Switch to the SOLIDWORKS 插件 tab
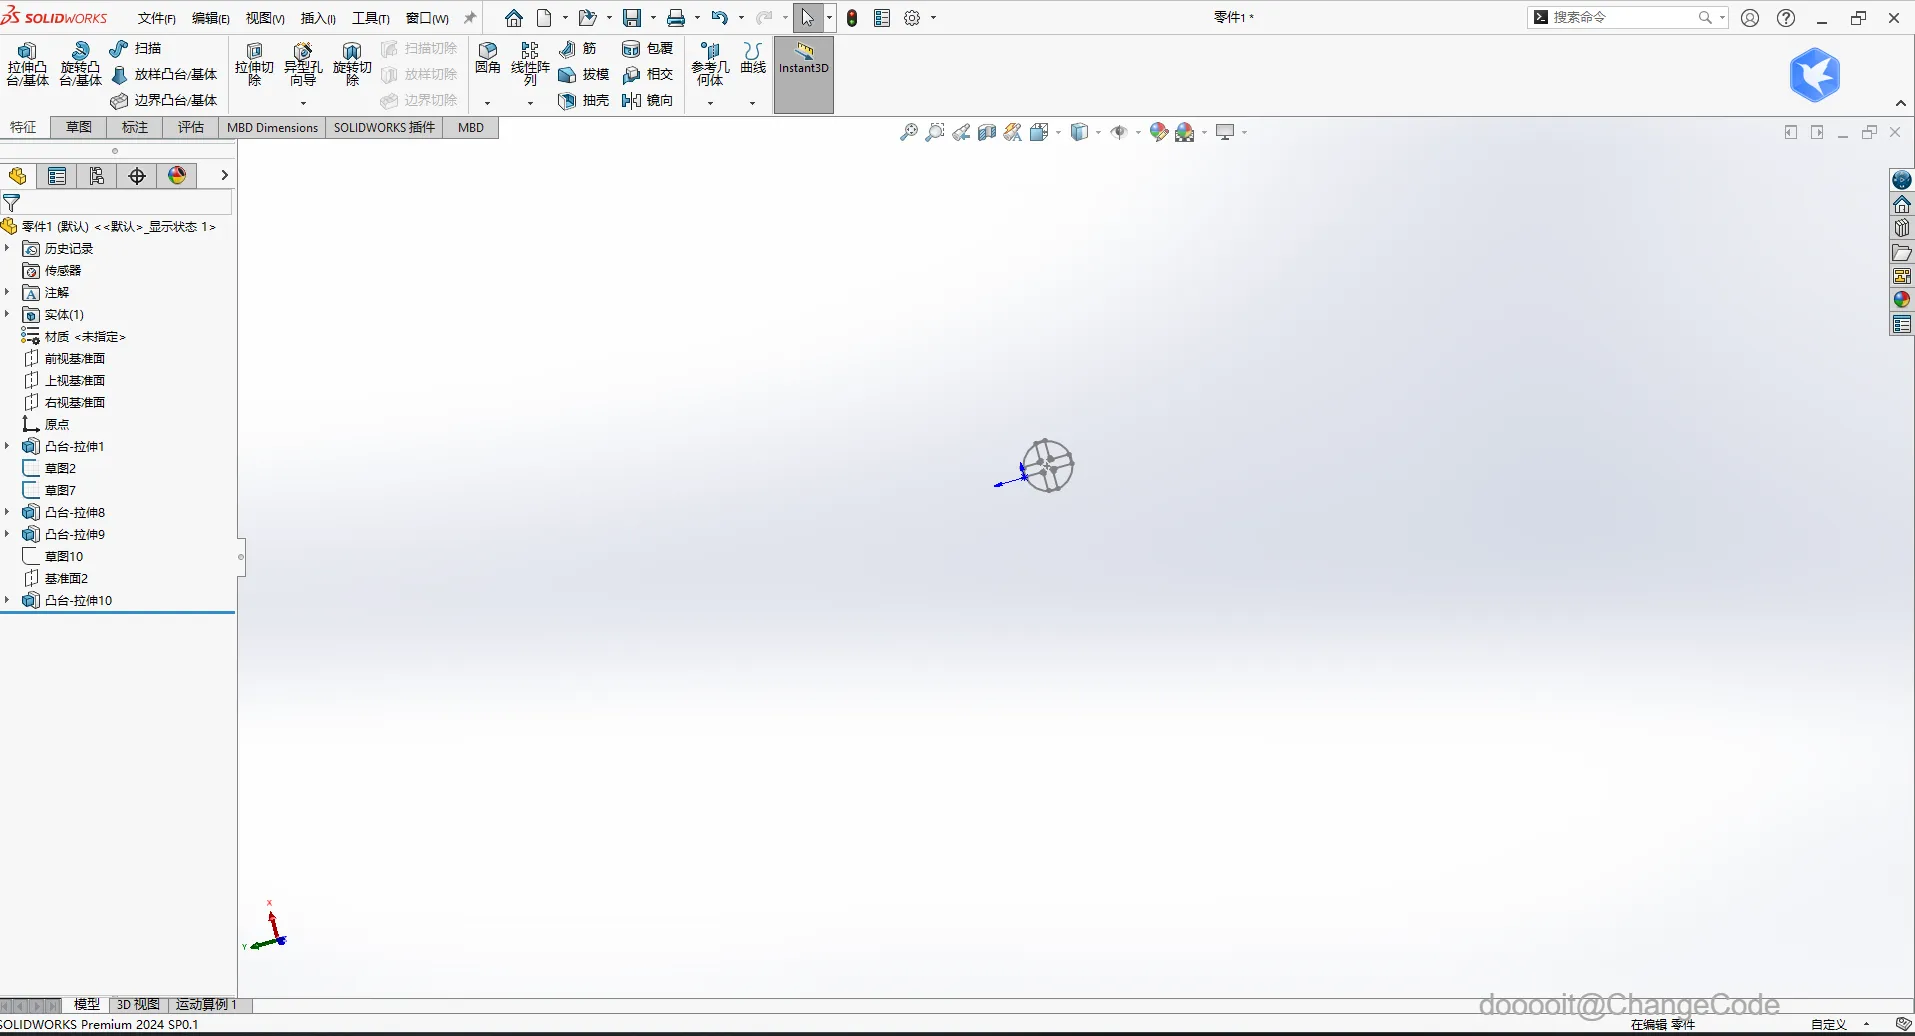This screenshot has width=1915, height=1036. point(384,127)
